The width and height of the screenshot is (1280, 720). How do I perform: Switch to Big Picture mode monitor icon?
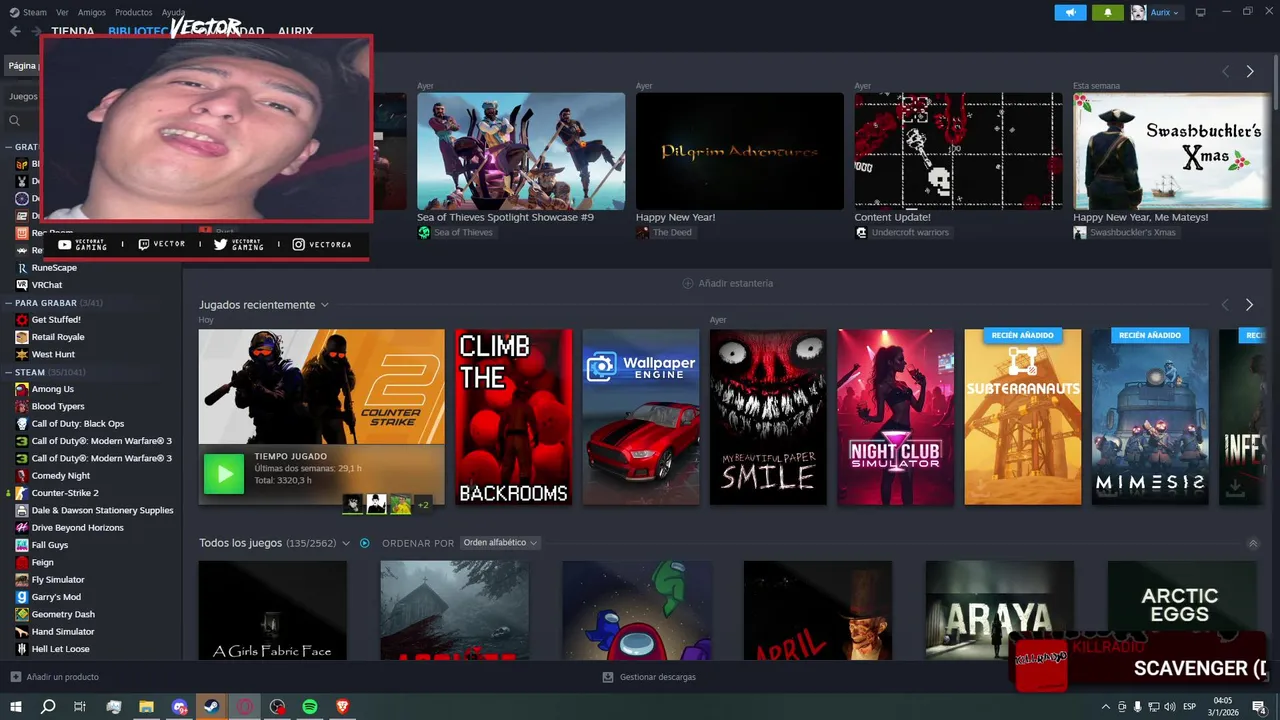[1200, 12]
